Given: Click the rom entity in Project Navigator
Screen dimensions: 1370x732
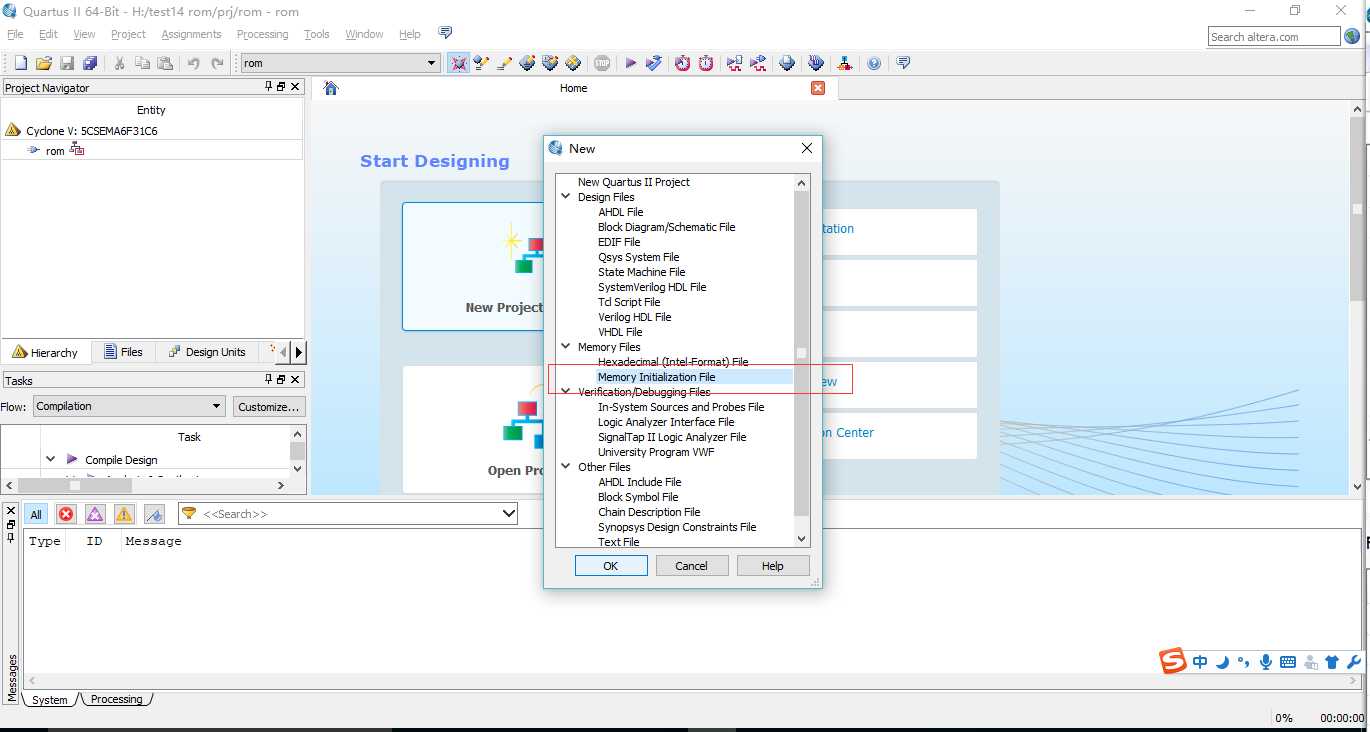Looking at the screenshot, I should (x=55, y=151).
